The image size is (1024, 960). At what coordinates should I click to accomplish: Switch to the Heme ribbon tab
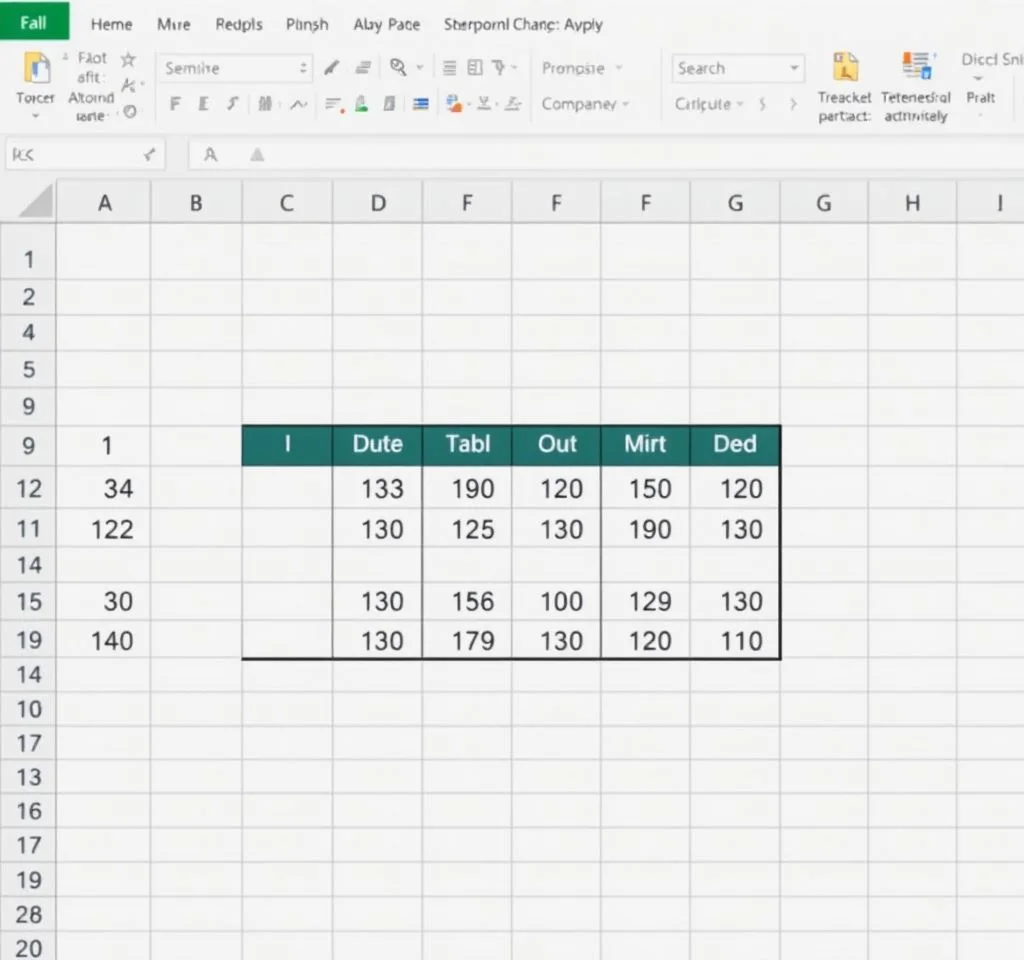[x=111, y=24]
